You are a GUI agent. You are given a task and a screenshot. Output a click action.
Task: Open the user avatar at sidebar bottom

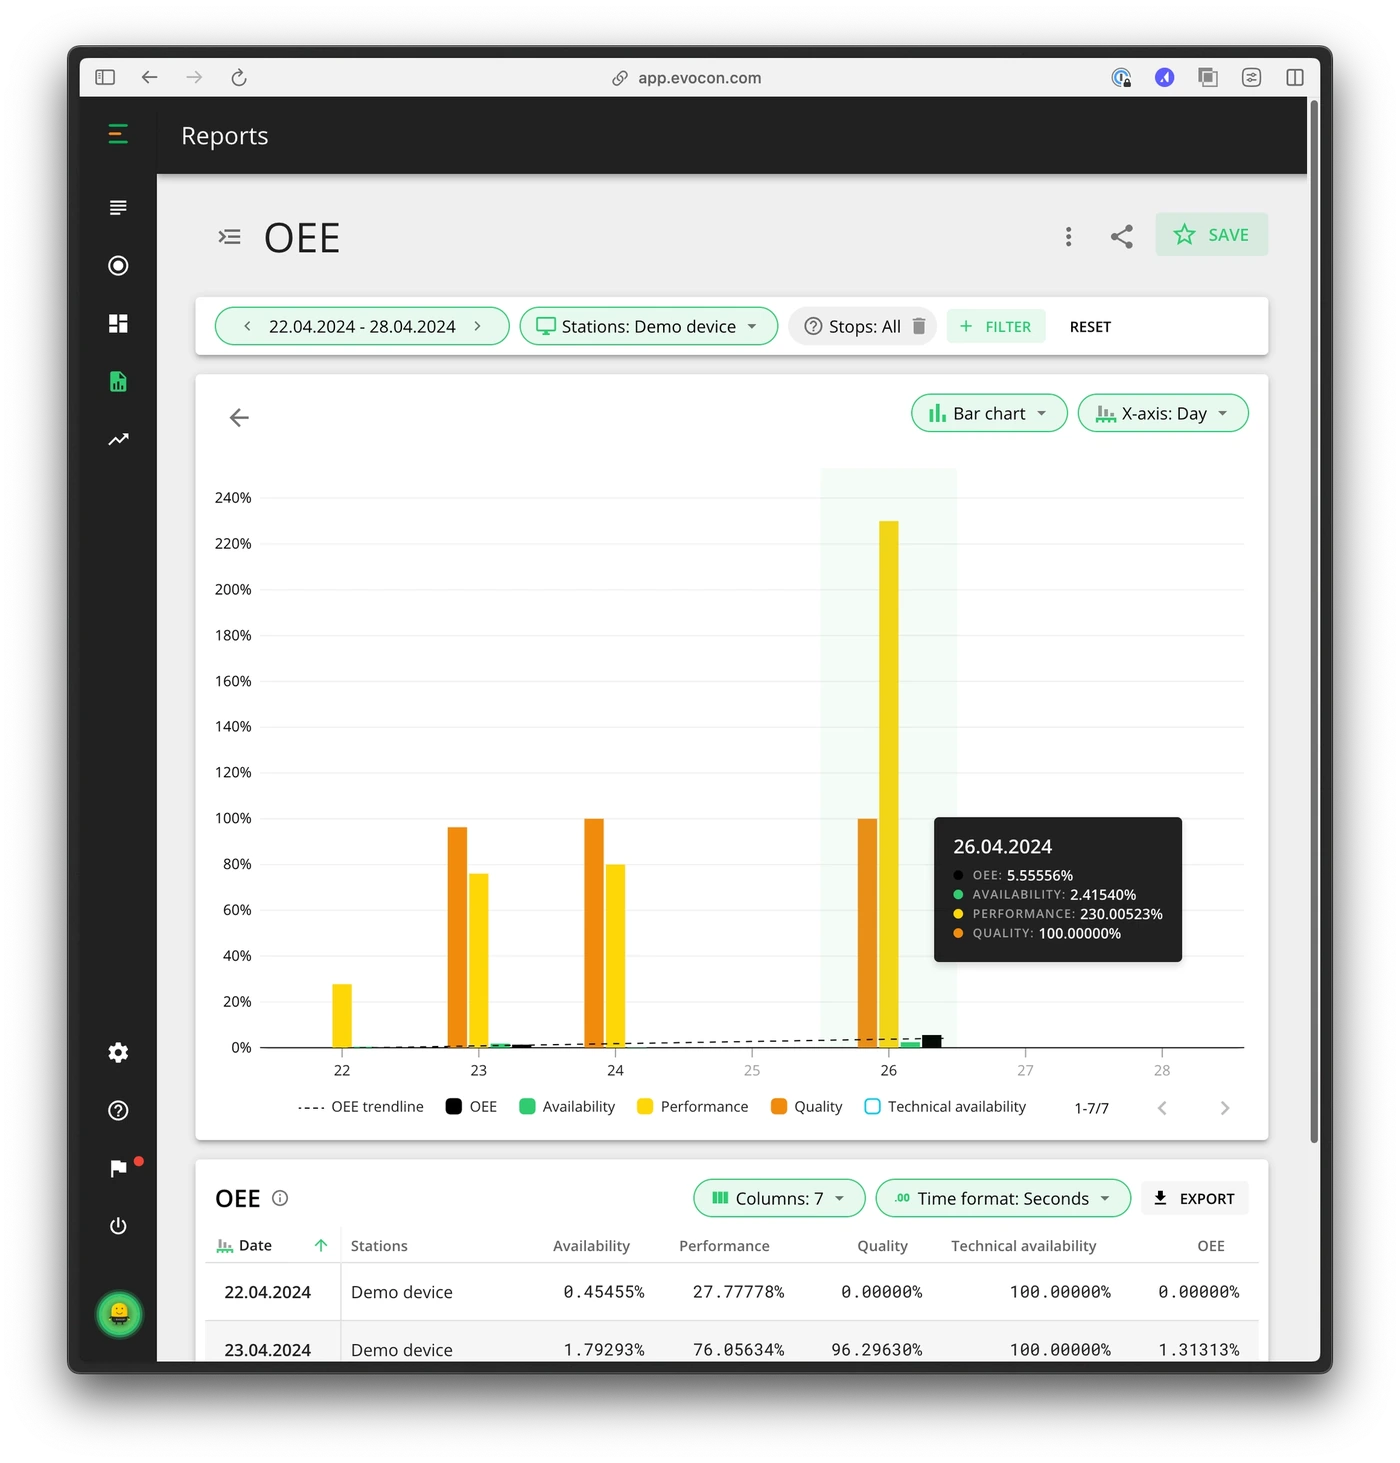tap(119, 1314)
